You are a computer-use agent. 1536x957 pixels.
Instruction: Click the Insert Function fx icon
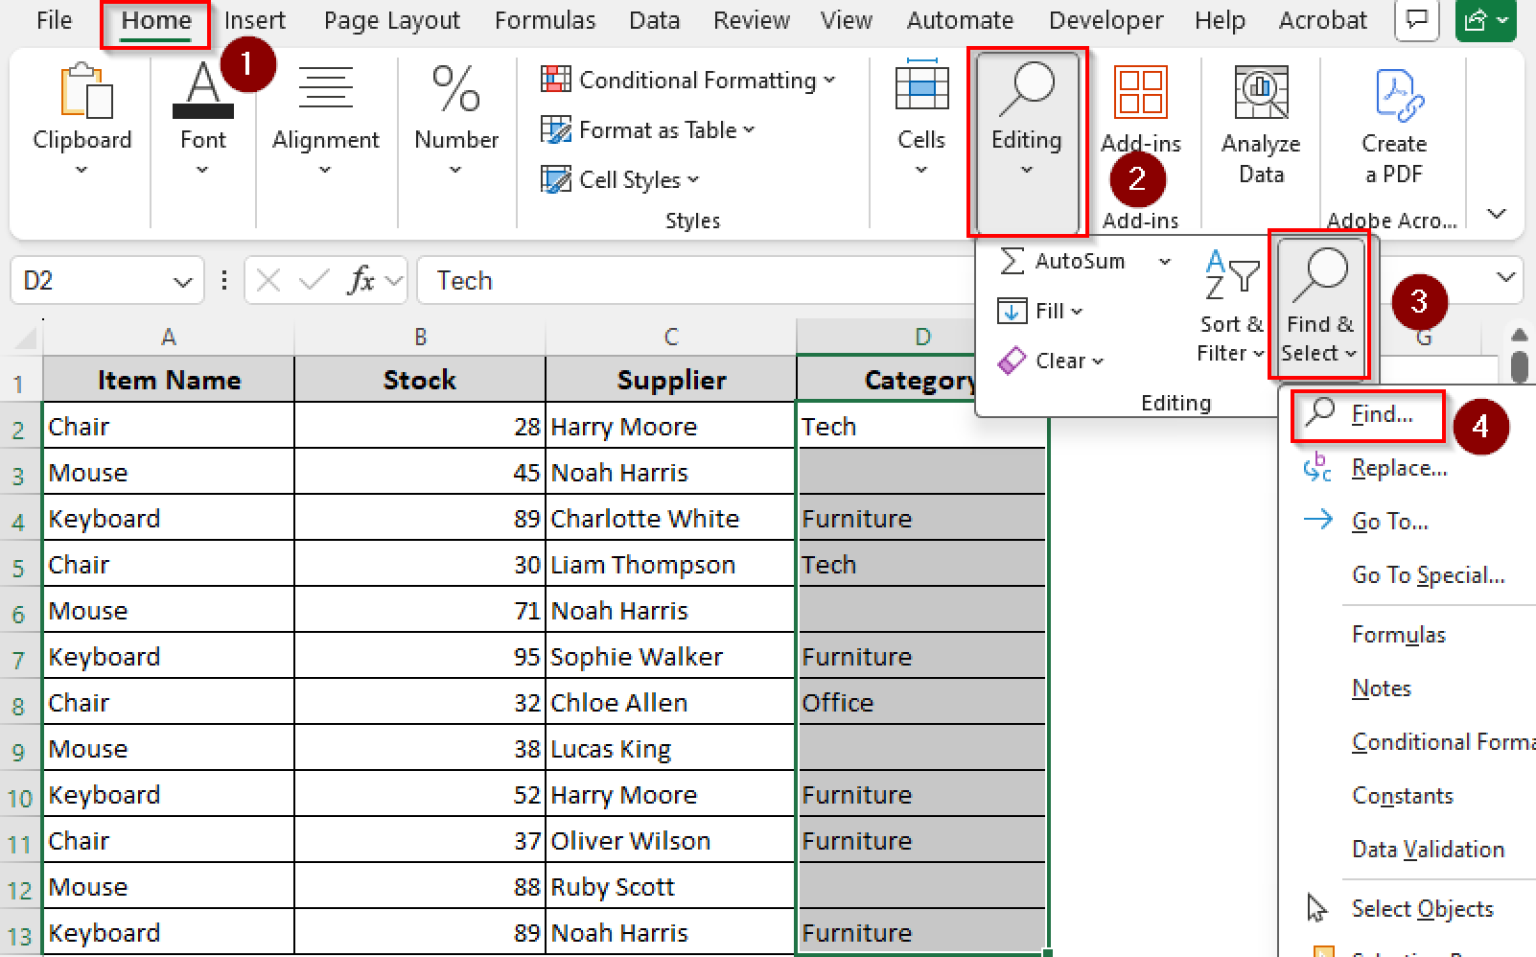[x=362, y=280]
